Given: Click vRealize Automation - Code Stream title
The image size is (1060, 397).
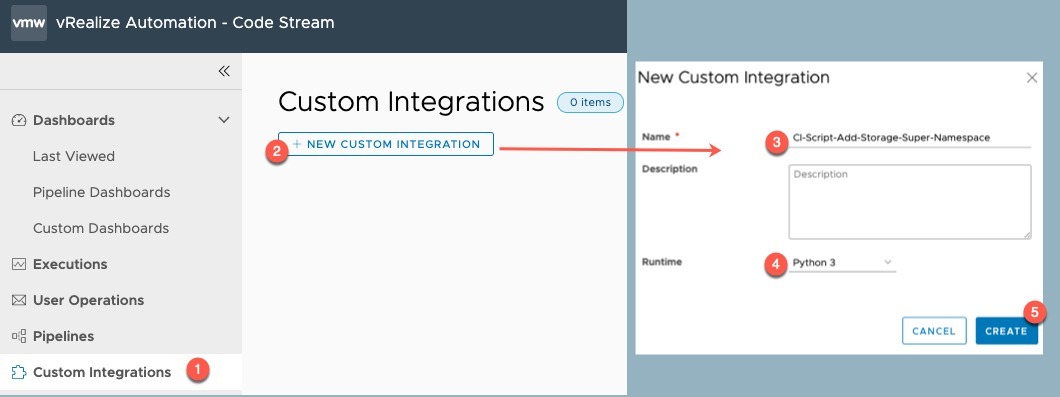Looking at the screenshot, I should (195, 23).
